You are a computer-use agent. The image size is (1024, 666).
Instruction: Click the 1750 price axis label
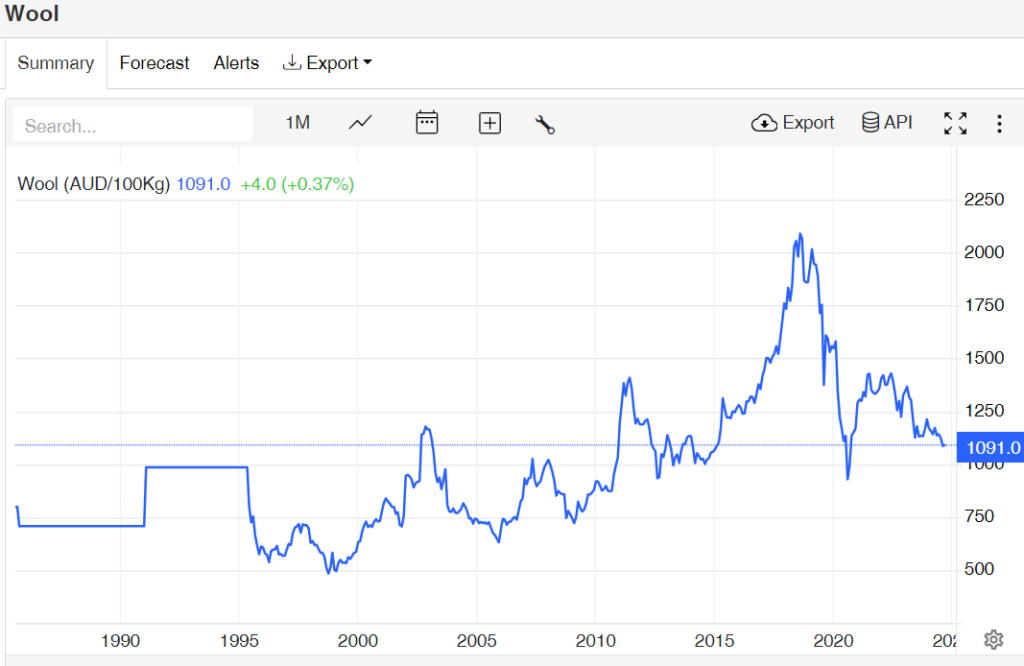click(984, 305)
